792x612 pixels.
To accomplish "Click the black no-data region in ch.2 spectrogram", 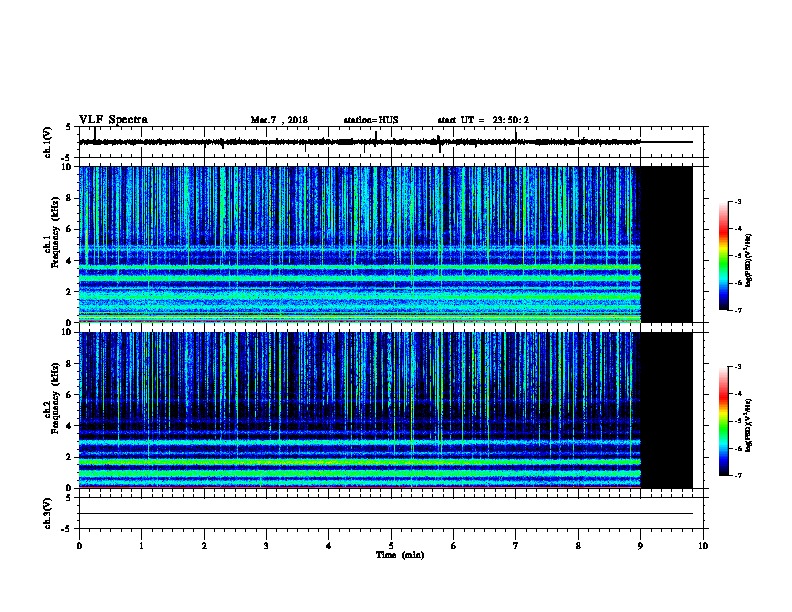I will coord(666,410).
